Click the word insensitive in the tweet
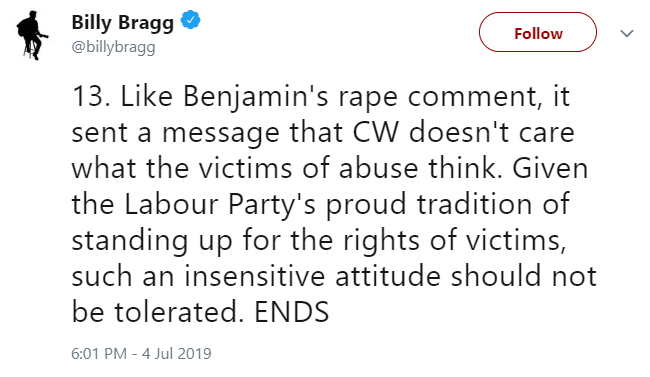Viewport: 650px width, 377px height. [255, 276]
